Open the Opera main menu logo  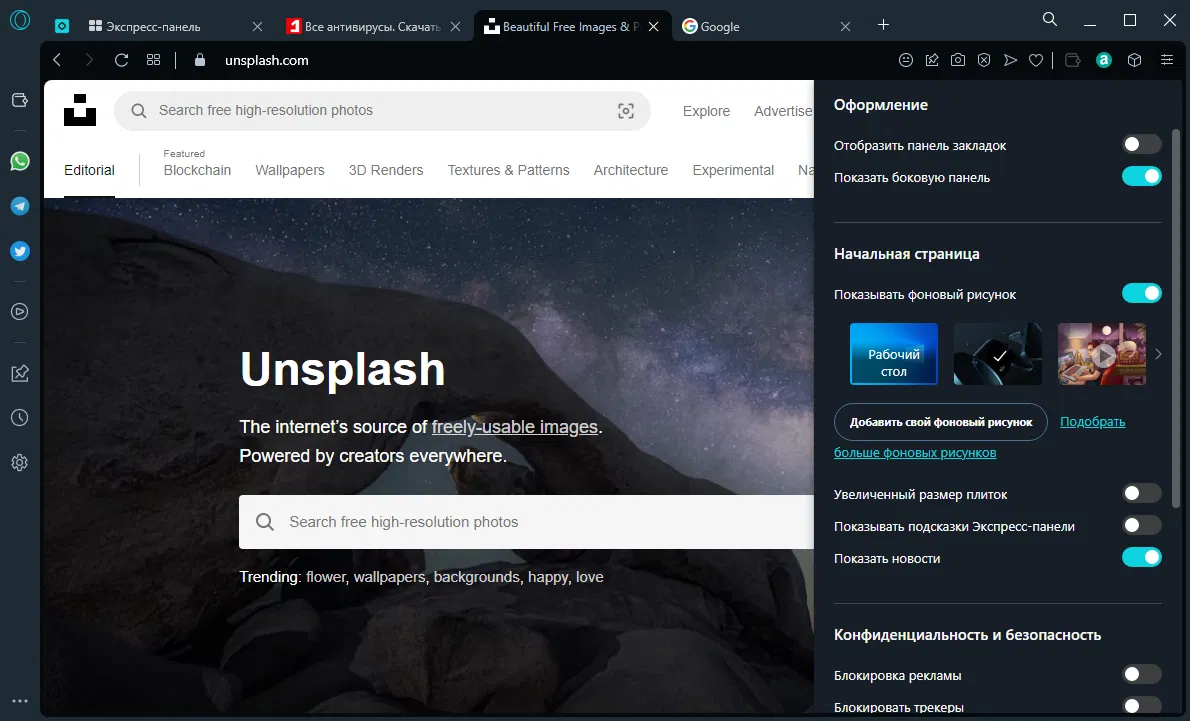pyautogui.click(x=20, y=20)
